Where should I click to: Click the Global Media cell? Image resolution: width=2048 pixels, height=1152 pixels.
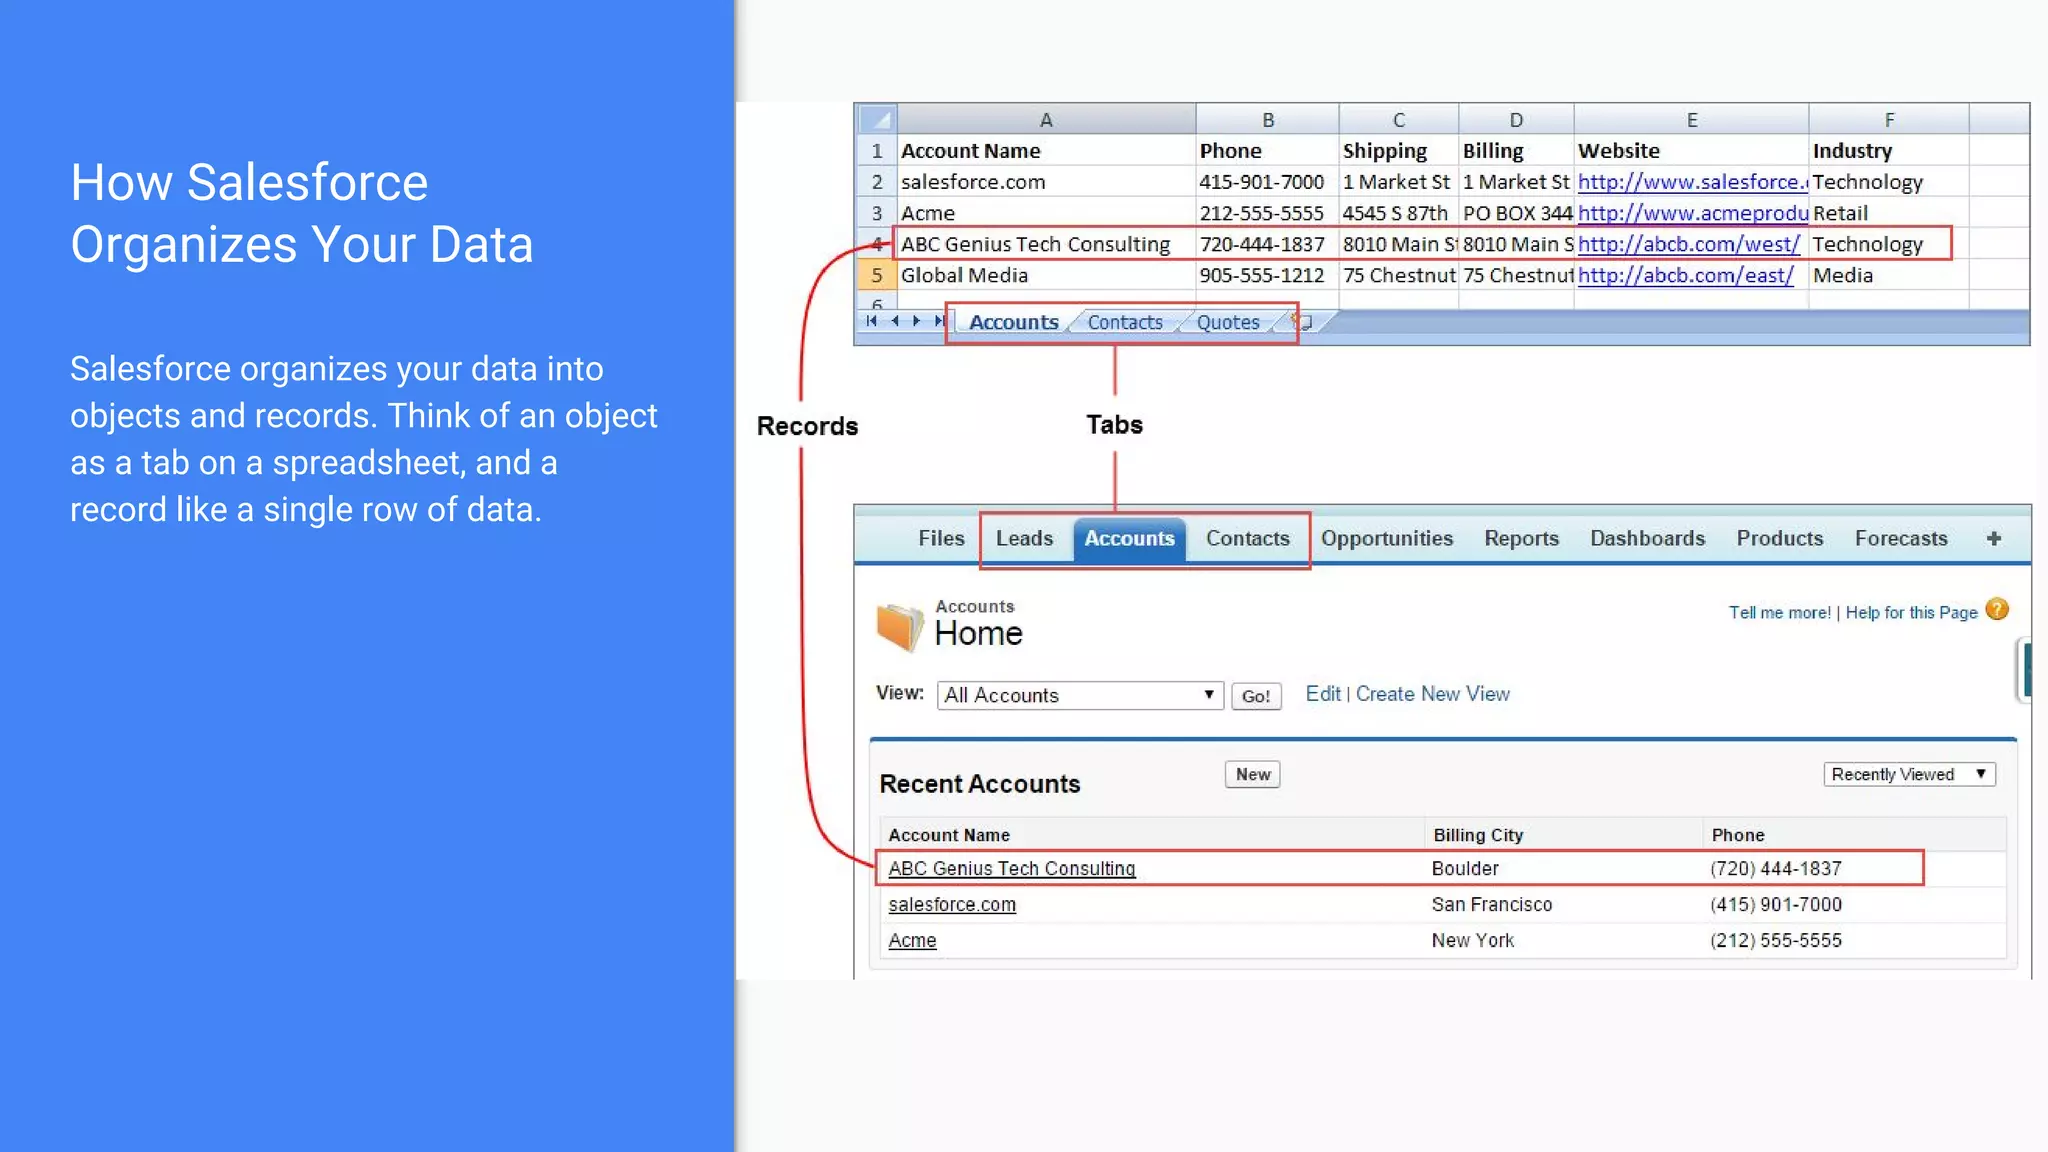tap(1046, 275)
